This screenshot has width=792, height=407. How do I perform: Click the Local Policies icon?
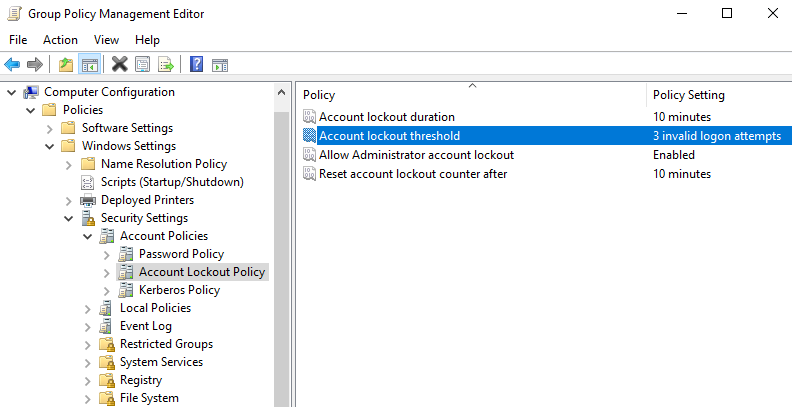pyautogui.click(x=106, y=308)
